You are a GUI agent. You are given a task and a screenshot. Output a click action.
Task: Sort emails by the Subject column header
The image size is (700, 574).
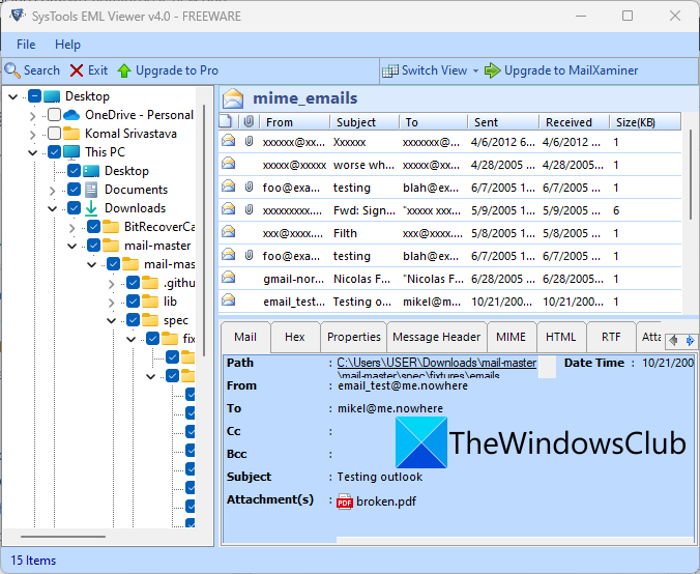tap(364, 122)
